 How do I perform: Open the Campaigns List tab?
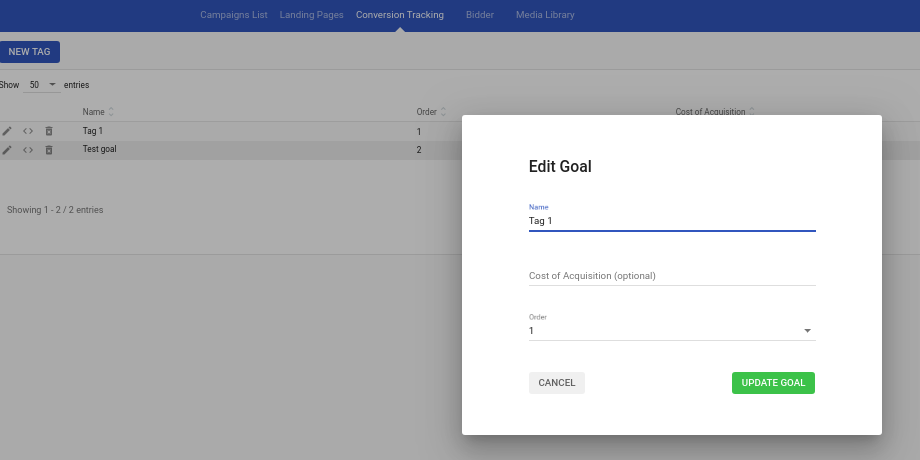(234, 15)
